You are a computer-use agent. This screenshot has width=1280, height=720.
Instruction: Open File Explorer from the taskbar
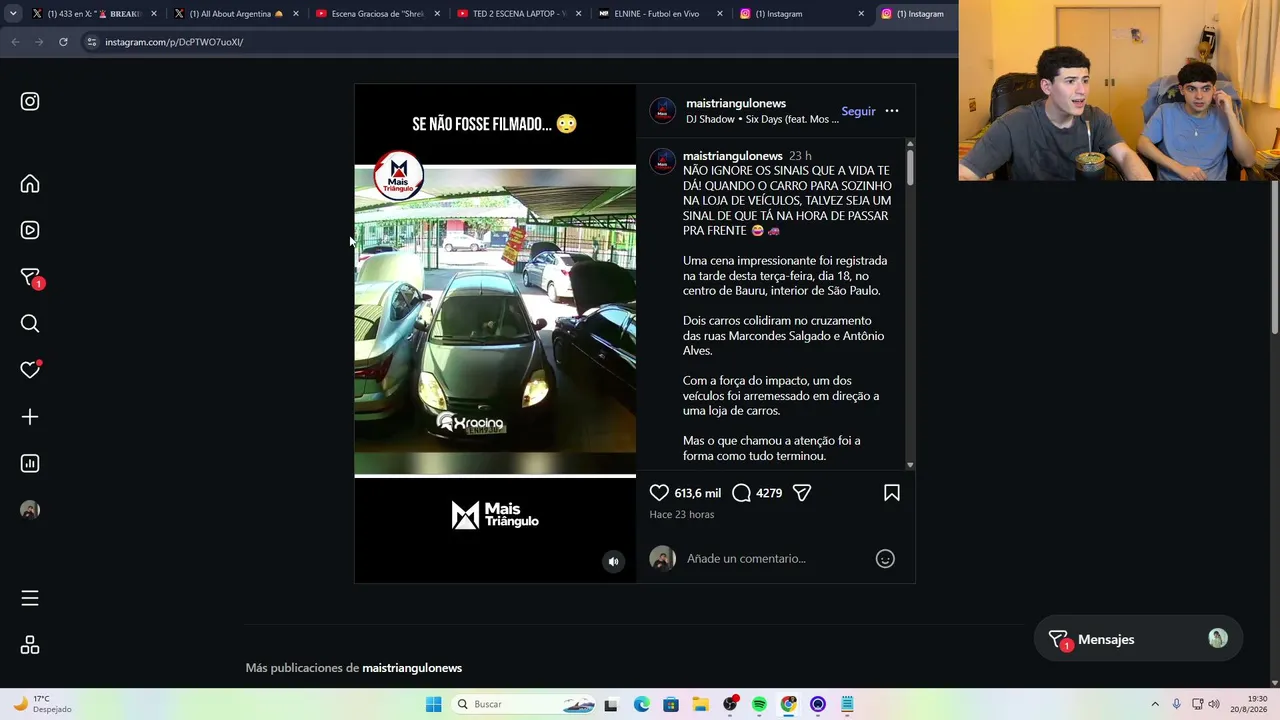[700, 704]
